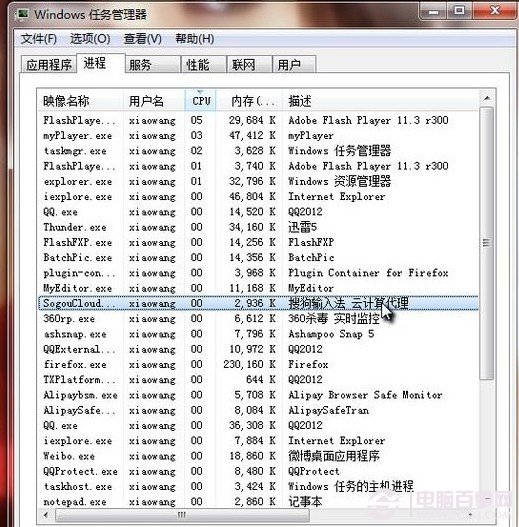This screenshot has height=527, width=519.
Task: Open the 文件(F) menu
Action: click(39, 39)
